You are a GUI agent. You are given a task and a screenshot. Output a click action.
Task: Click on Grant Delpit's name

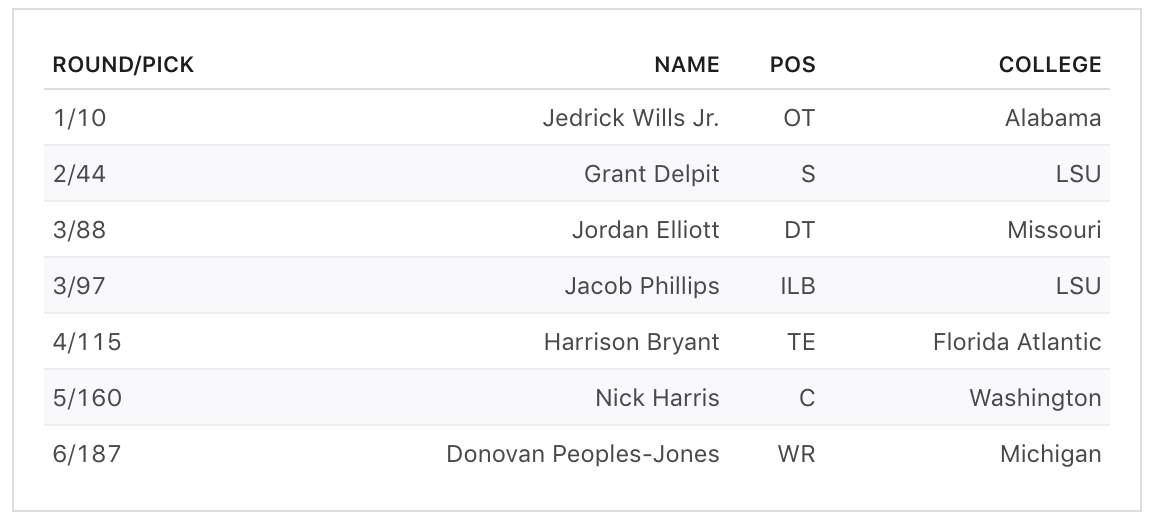point(651,174)
